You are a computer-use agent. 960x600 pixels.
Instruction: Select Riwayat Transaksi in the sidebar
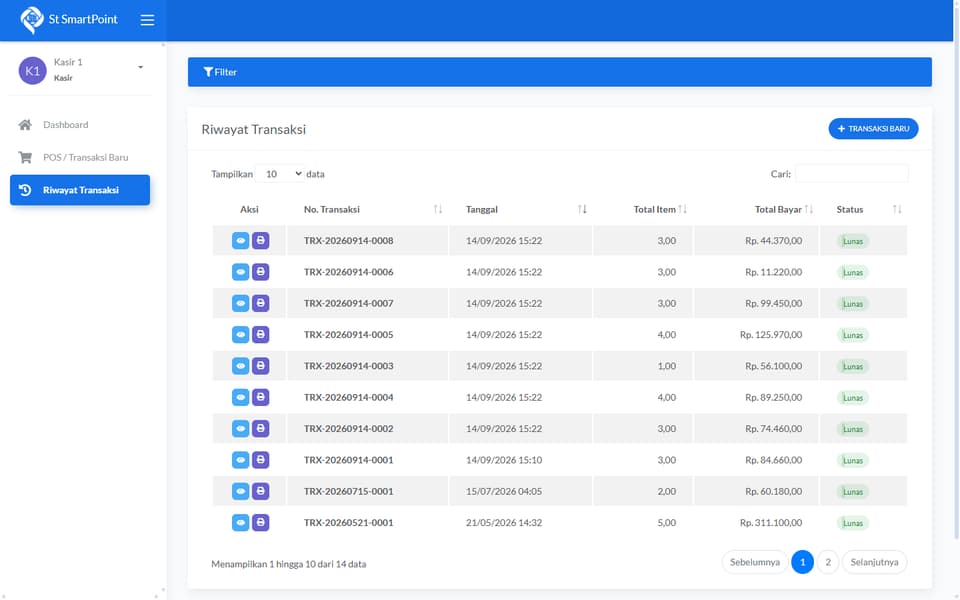pos(80,190)
